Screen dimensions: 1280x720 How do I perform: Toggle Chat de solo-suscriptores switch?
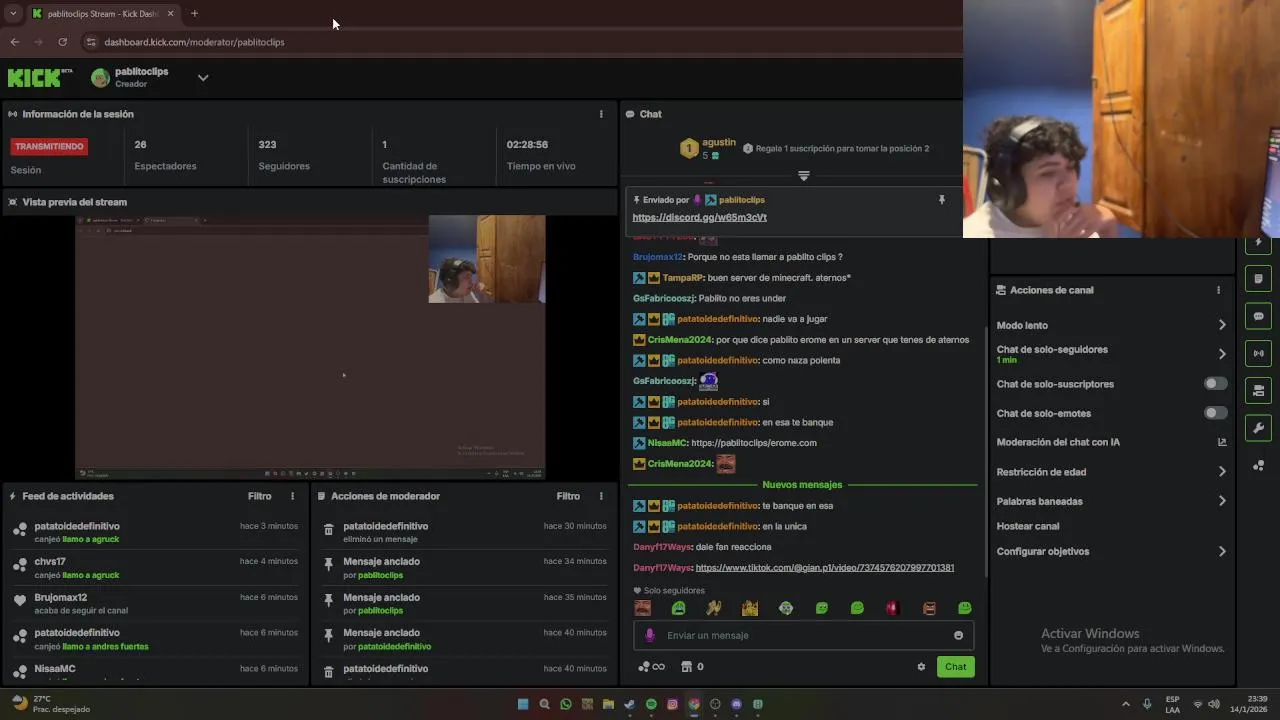point(1215,384)
